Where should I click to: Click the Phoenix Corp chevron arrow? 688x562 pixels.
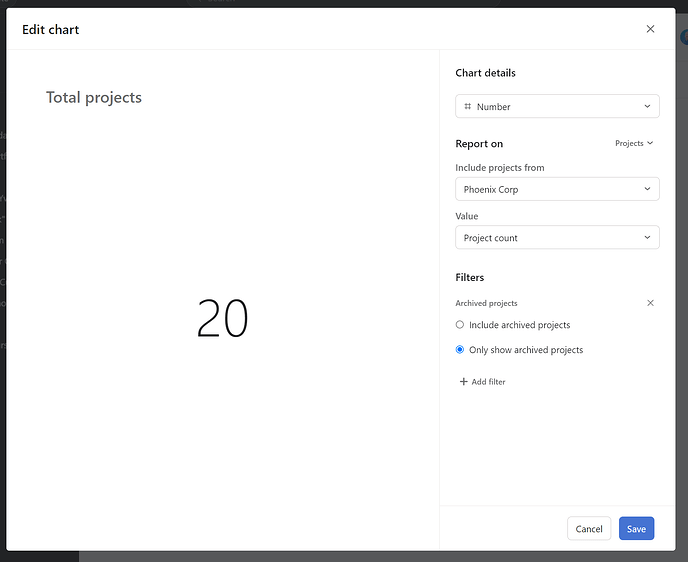(647, 189)
